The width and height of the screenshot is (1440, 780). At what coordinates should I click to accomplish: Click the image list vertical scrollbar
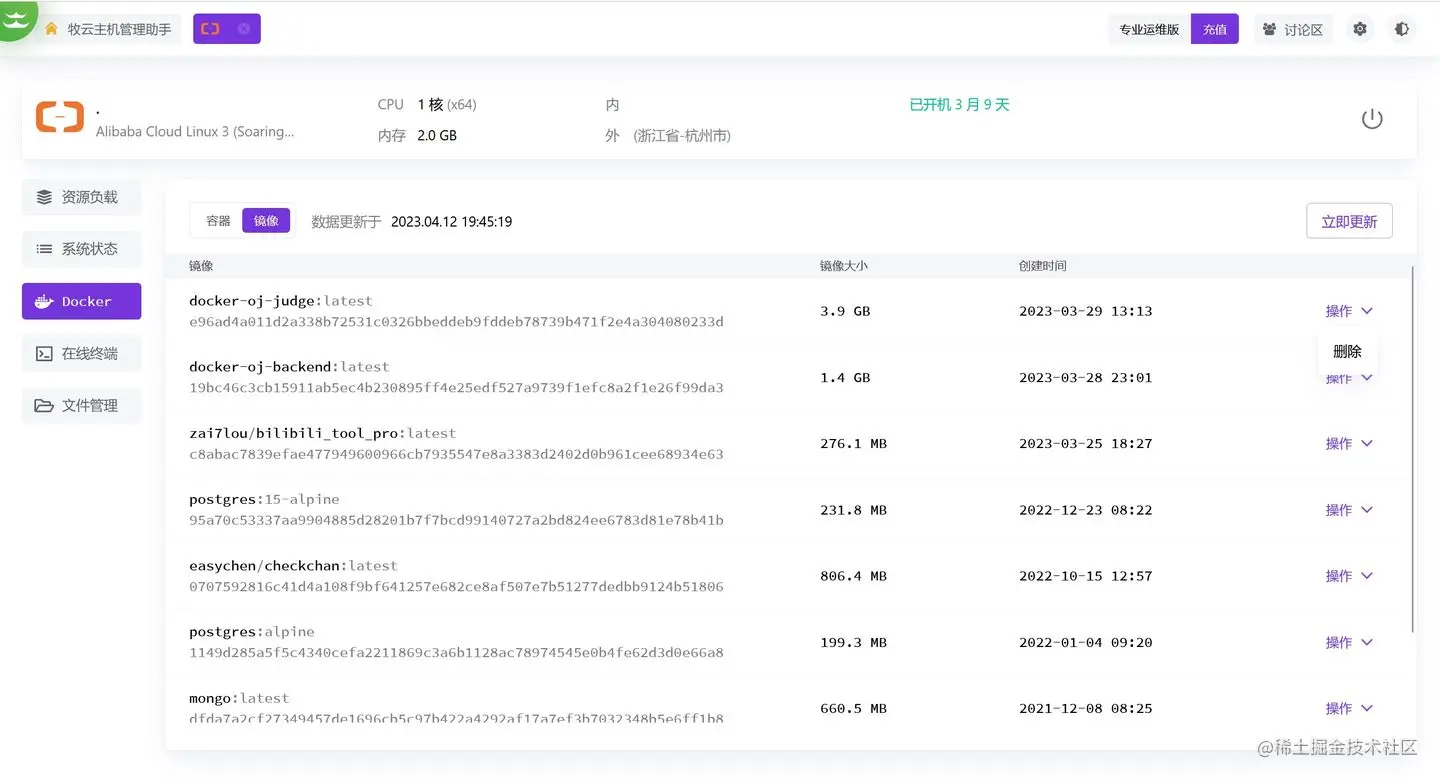1413,449
